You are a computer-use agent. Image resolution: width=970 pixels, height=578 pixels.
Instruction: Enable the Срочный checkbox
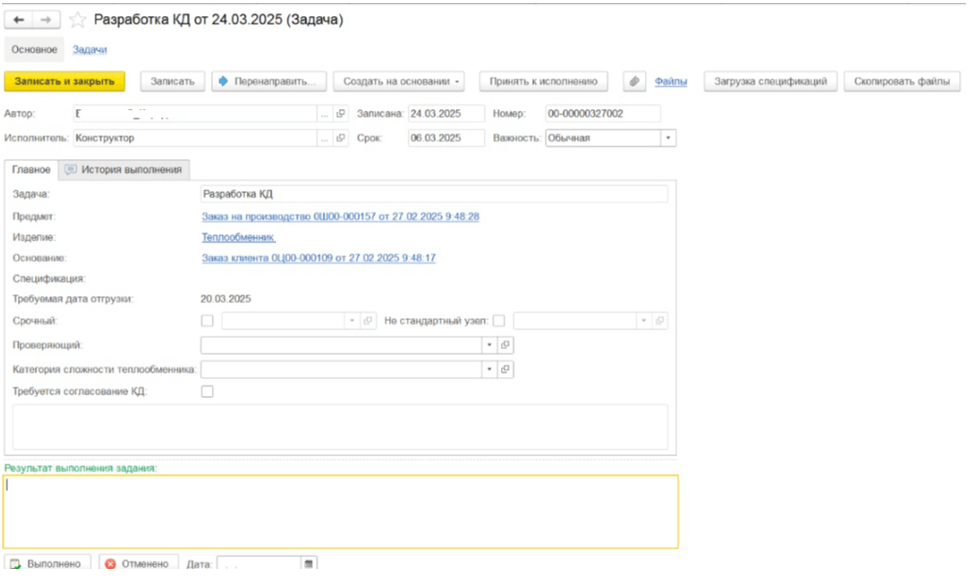click(207, 321)
